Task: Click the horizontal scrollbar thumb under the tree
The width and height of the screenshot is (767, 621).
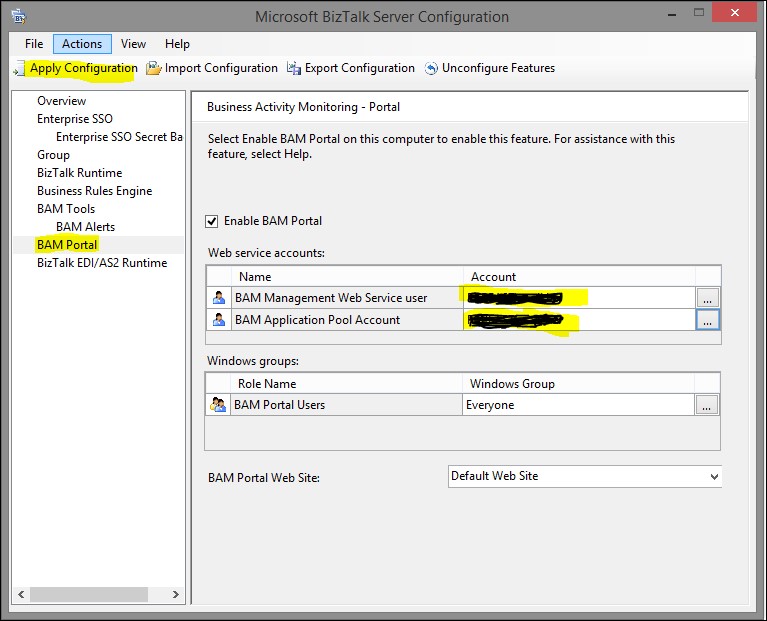Action: click(89, 594)
